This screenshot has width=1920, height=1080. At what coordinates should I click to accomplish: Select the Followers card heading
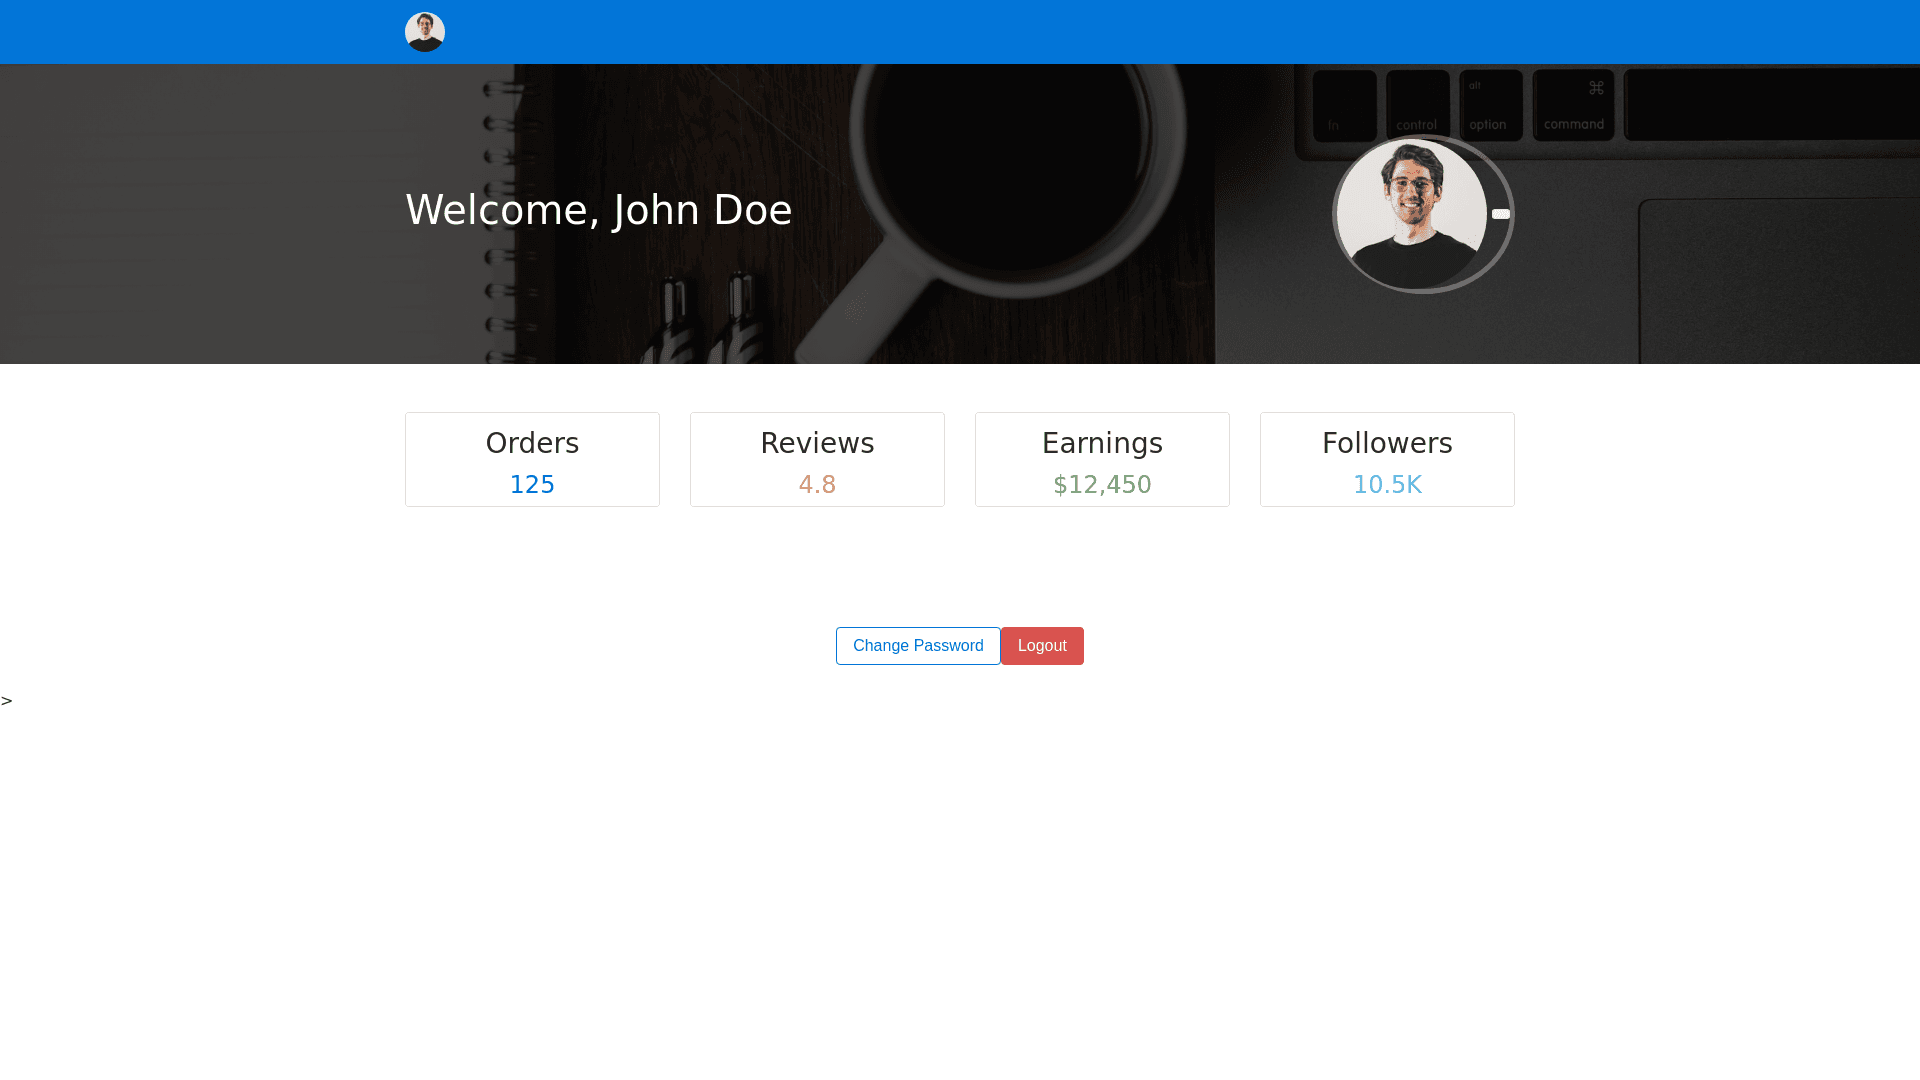pos(1387,443)
